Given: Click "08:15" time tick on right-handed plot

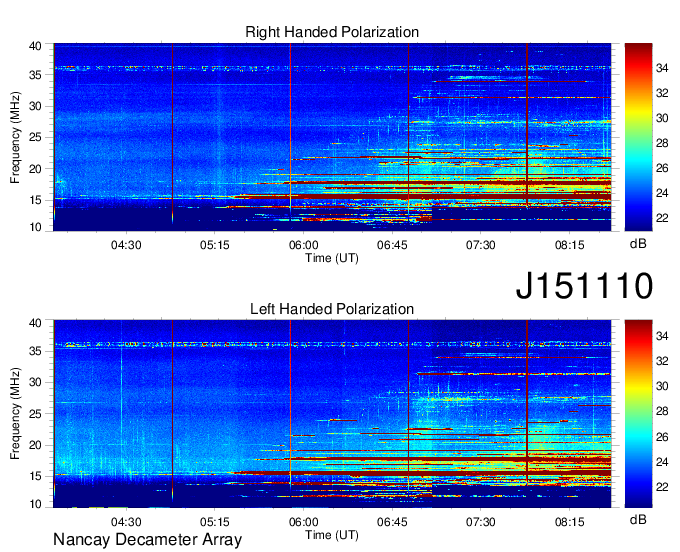Looking at the screenshot, I should [x=569, y=245].
